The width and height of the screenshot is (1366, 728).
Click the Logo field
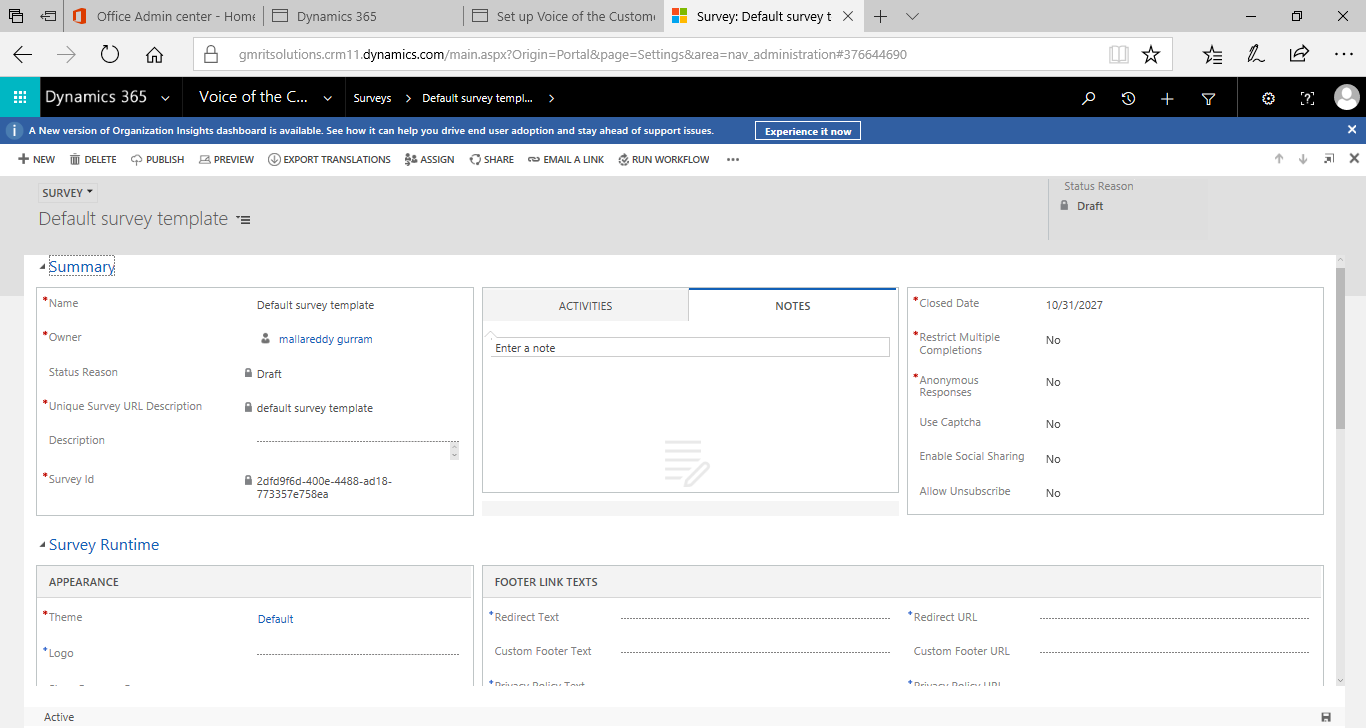point(358,653)
